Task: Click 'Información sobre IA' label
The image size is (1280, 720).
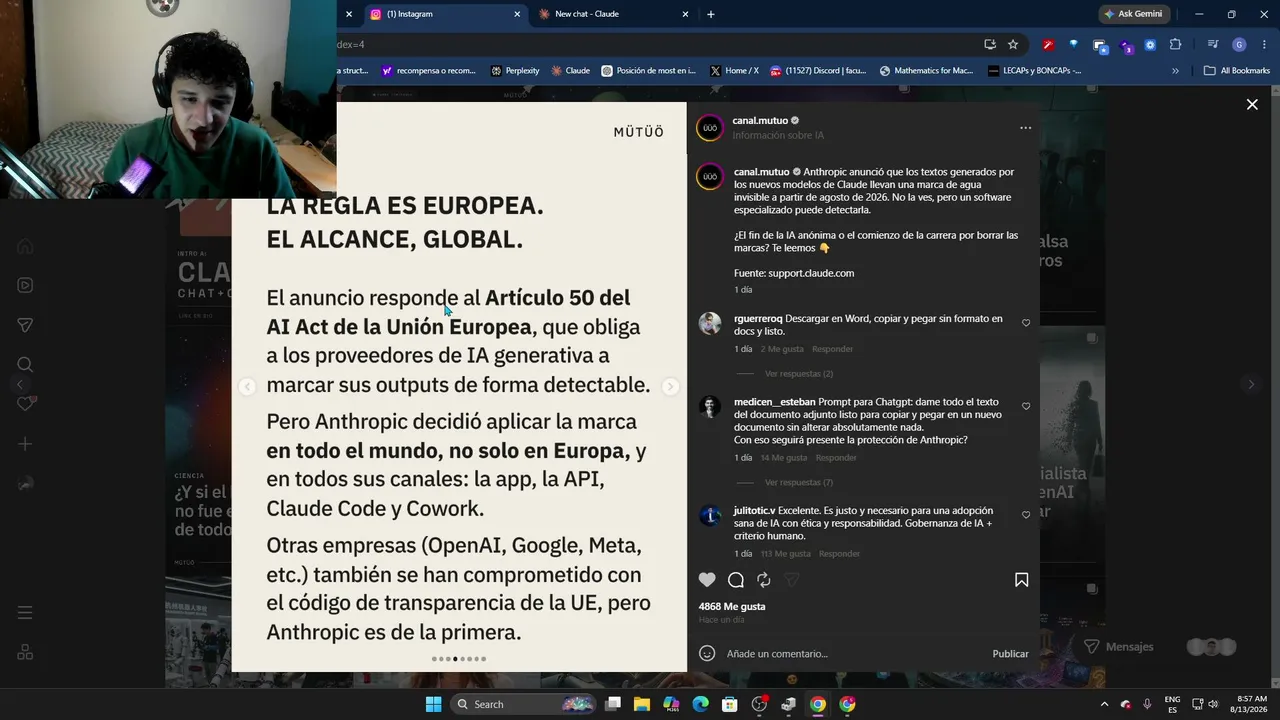Action: 778,136
